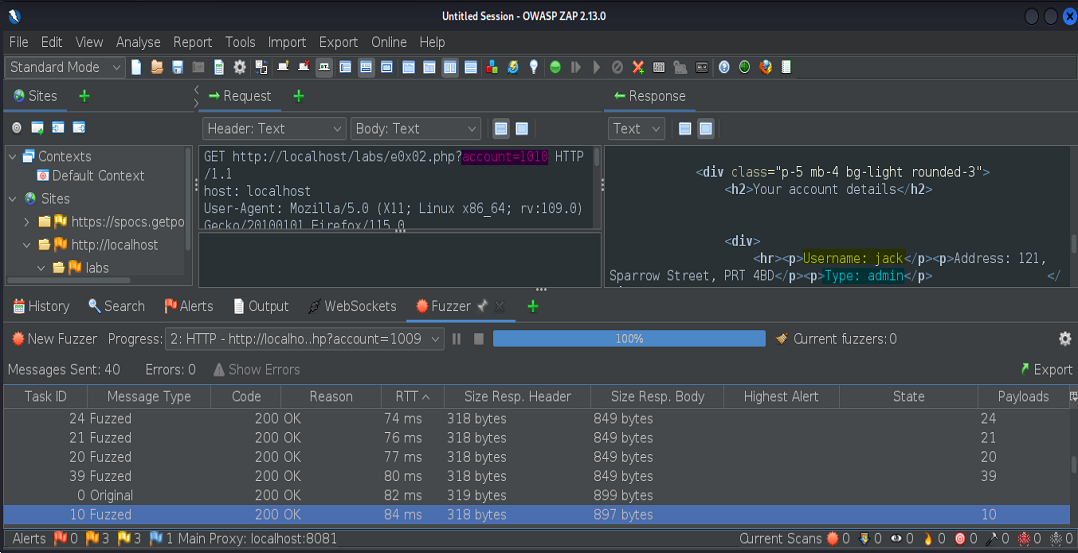Click the Show Errors button
Viewport: 1078px width, 553px height.
click(x=256, y=369)
